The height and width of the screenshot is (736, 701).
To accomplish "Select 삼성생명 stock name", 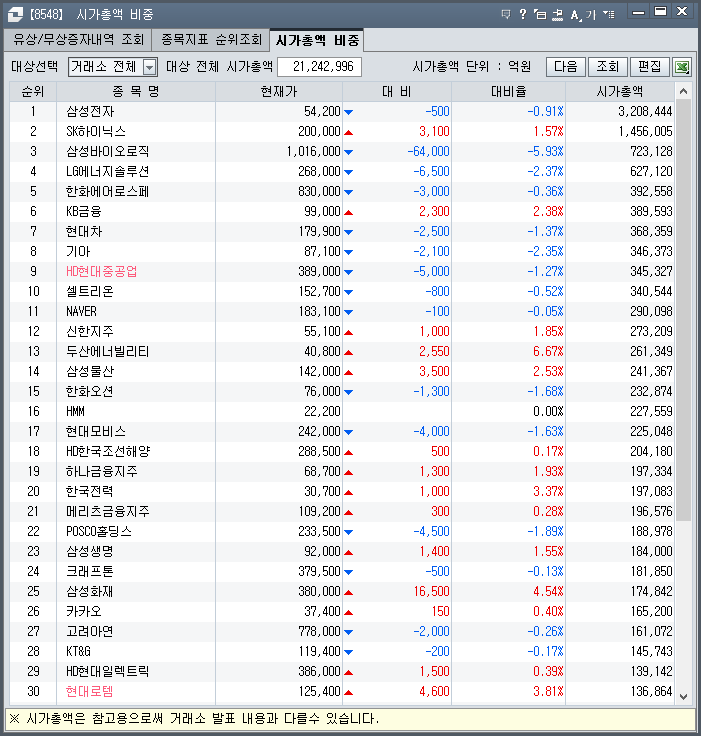I will (90, 552).
